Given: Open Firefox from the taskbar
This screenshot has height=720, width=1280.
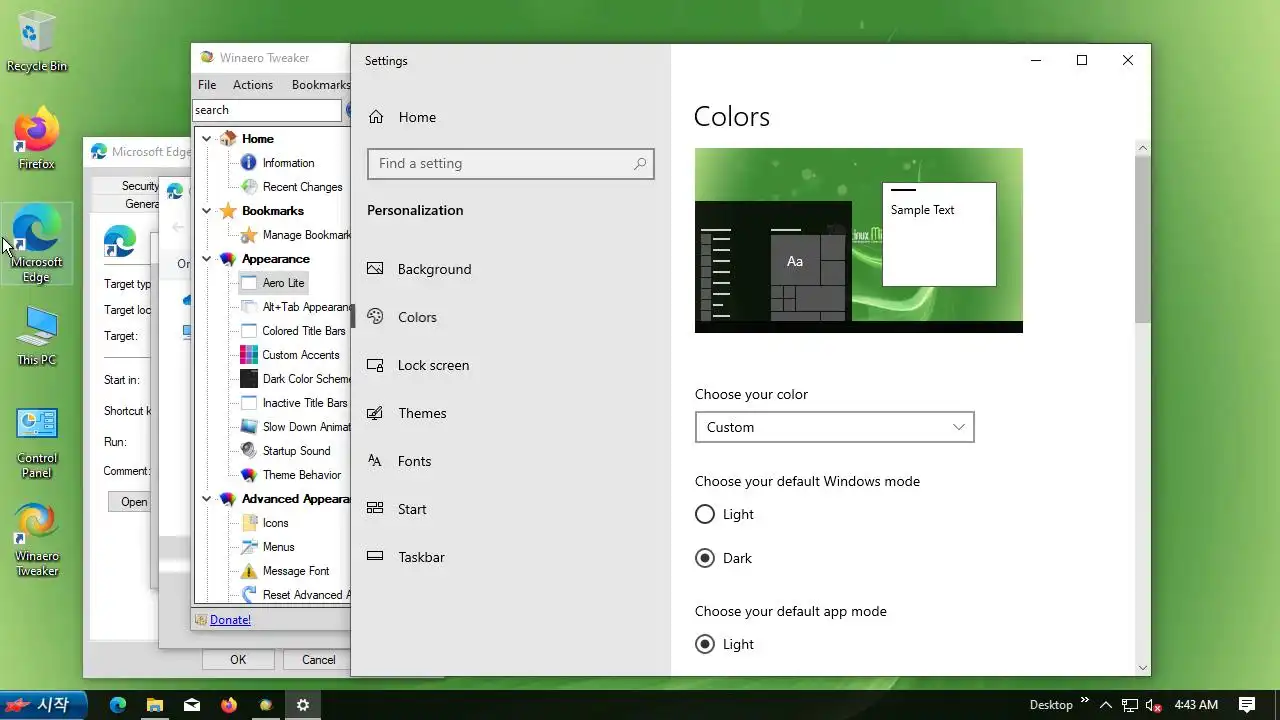Looking at the screenshot, I should 229,705.
